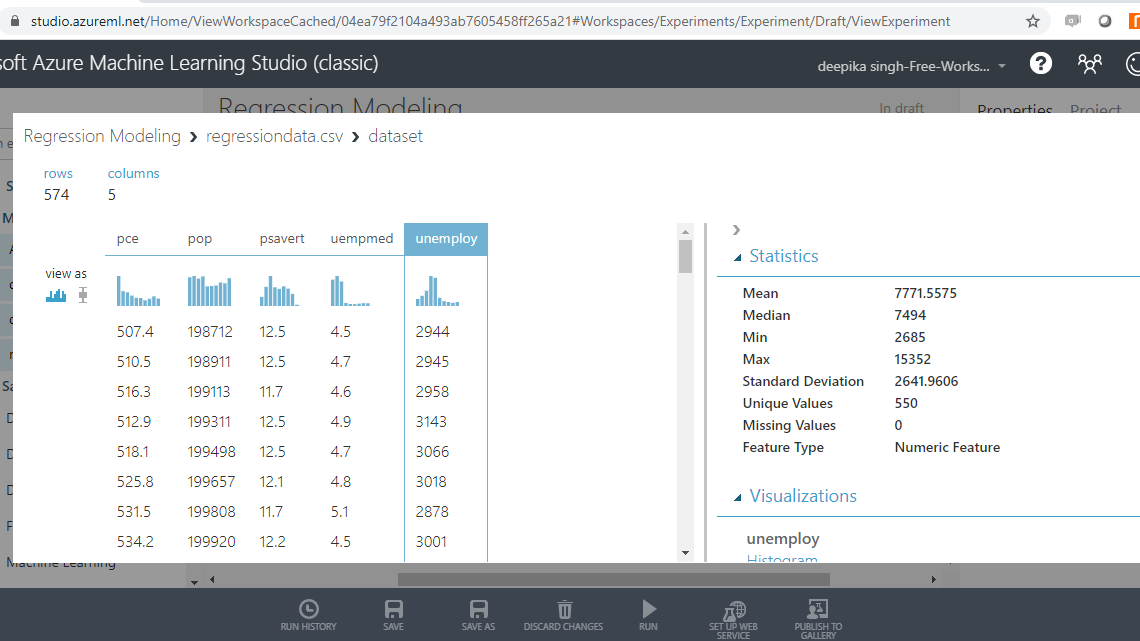Image resolution: width=1140 pixels, height=641 pixels.
Task: Open the help question mark icon
Action: tap(1040, 64)
